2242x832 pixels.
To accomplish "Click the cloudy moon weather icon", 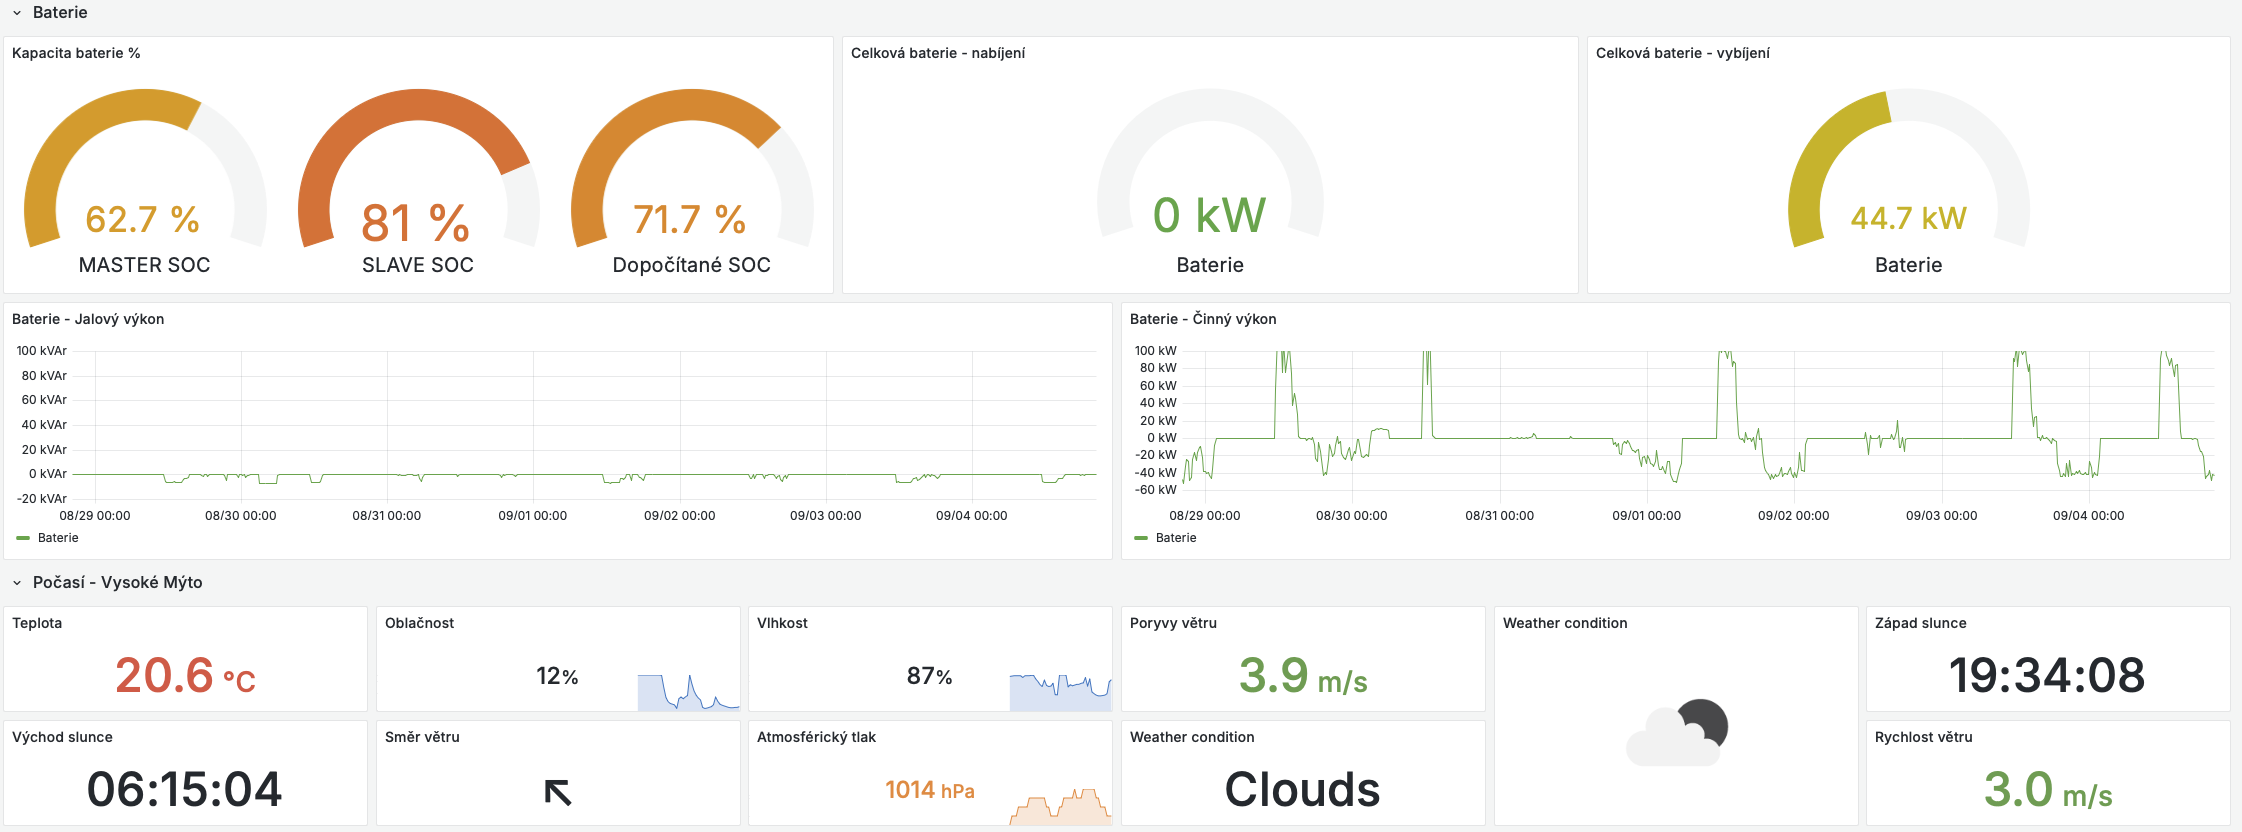I will point(1677,732).
